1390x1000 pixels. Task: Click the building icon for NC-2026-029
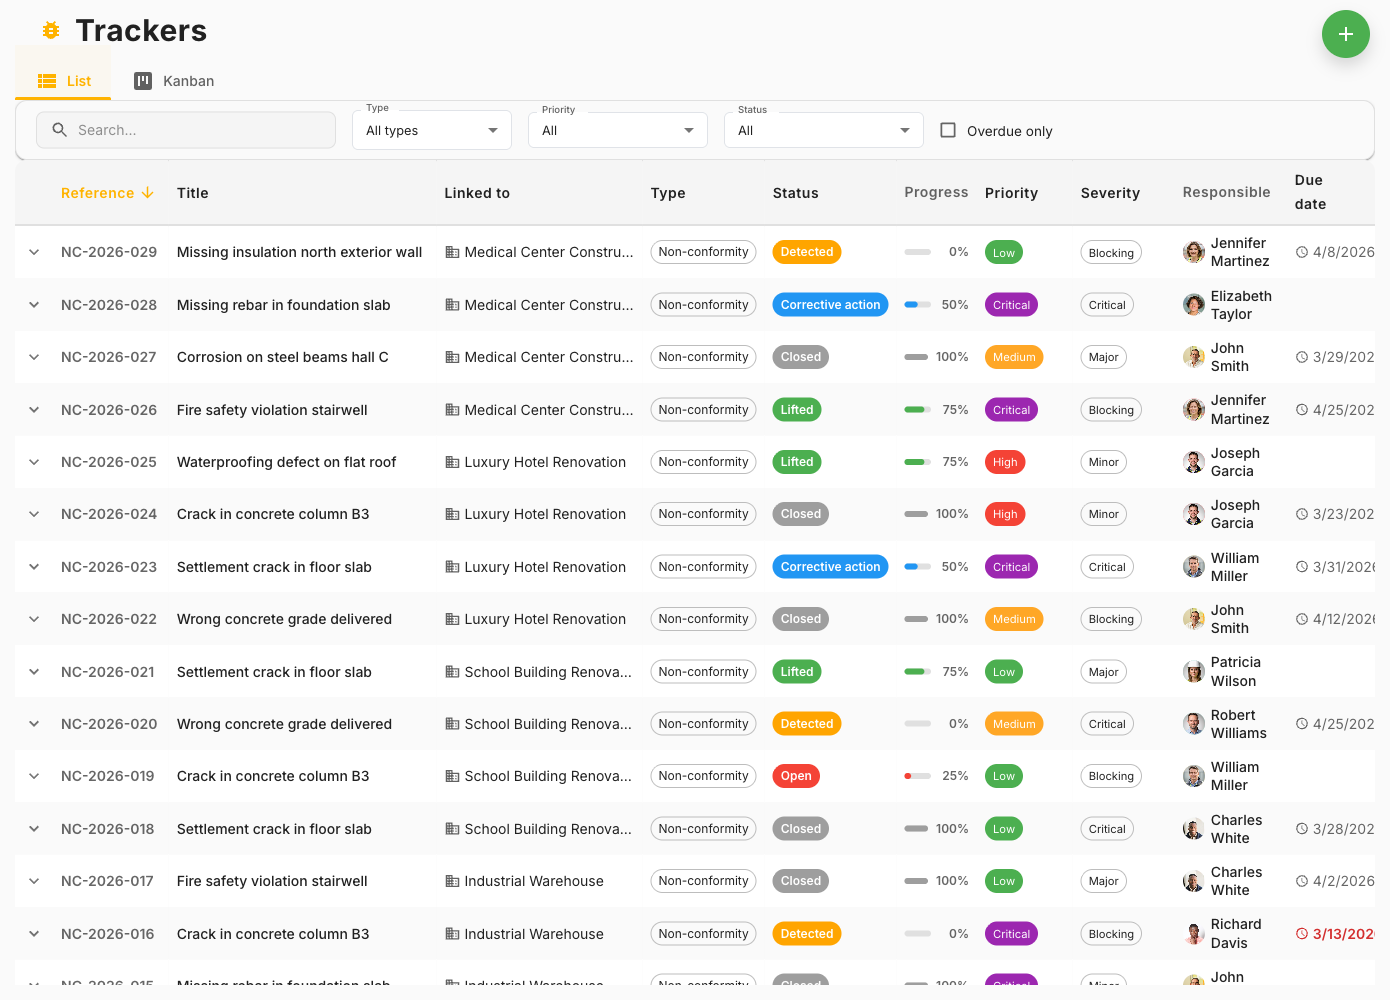point(452,253)
